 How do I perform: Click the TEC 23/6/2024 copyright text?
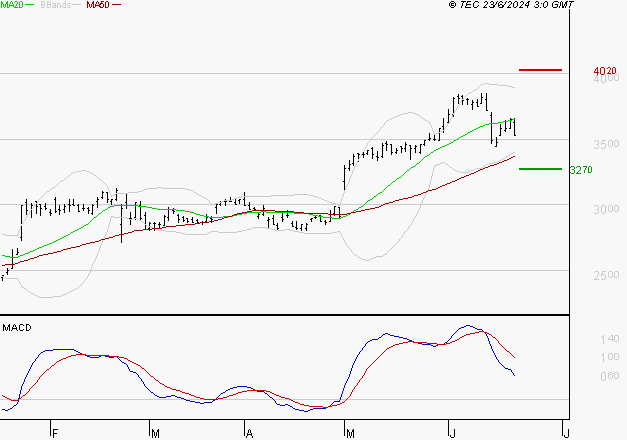click(x=511, y=5)
